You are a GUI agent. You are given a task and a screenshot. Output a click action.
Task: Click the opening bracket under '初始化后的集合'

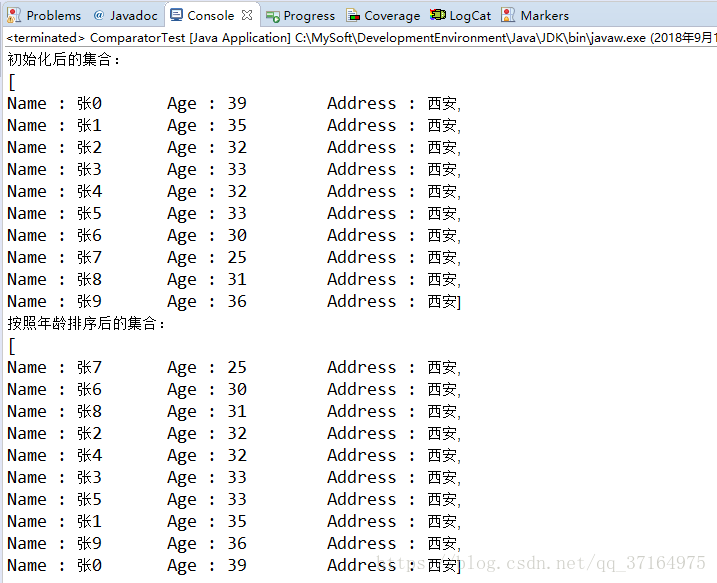click(12, 82)
